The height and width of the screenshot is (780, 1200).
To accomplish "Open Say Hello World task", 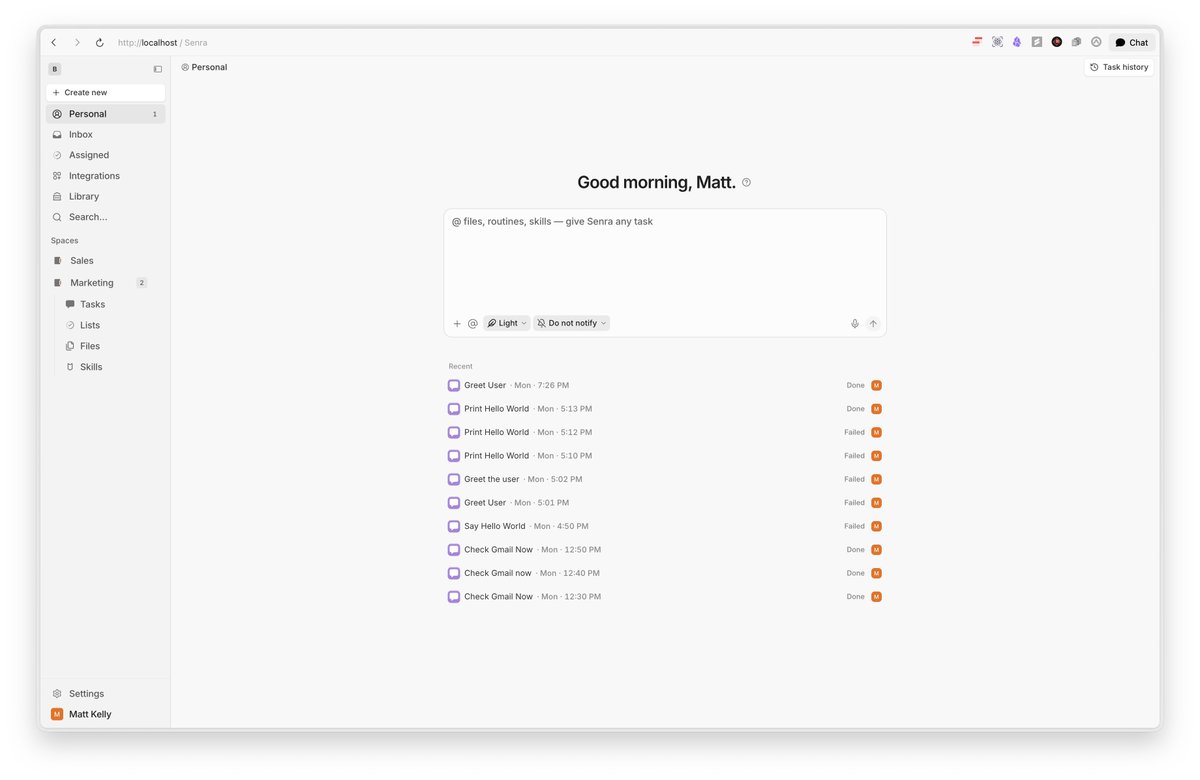I will [665, 526].
